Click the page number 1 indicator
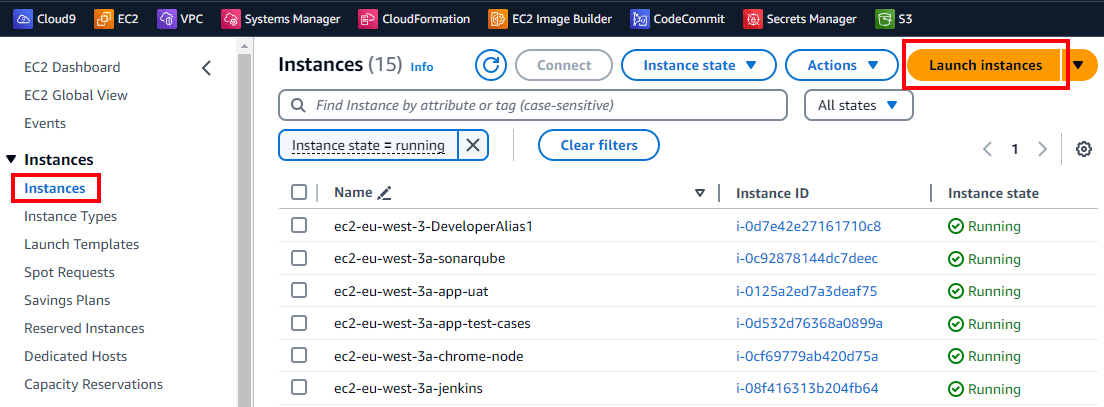Viewport: 1104px width, 407px height. coord(1015,149)
